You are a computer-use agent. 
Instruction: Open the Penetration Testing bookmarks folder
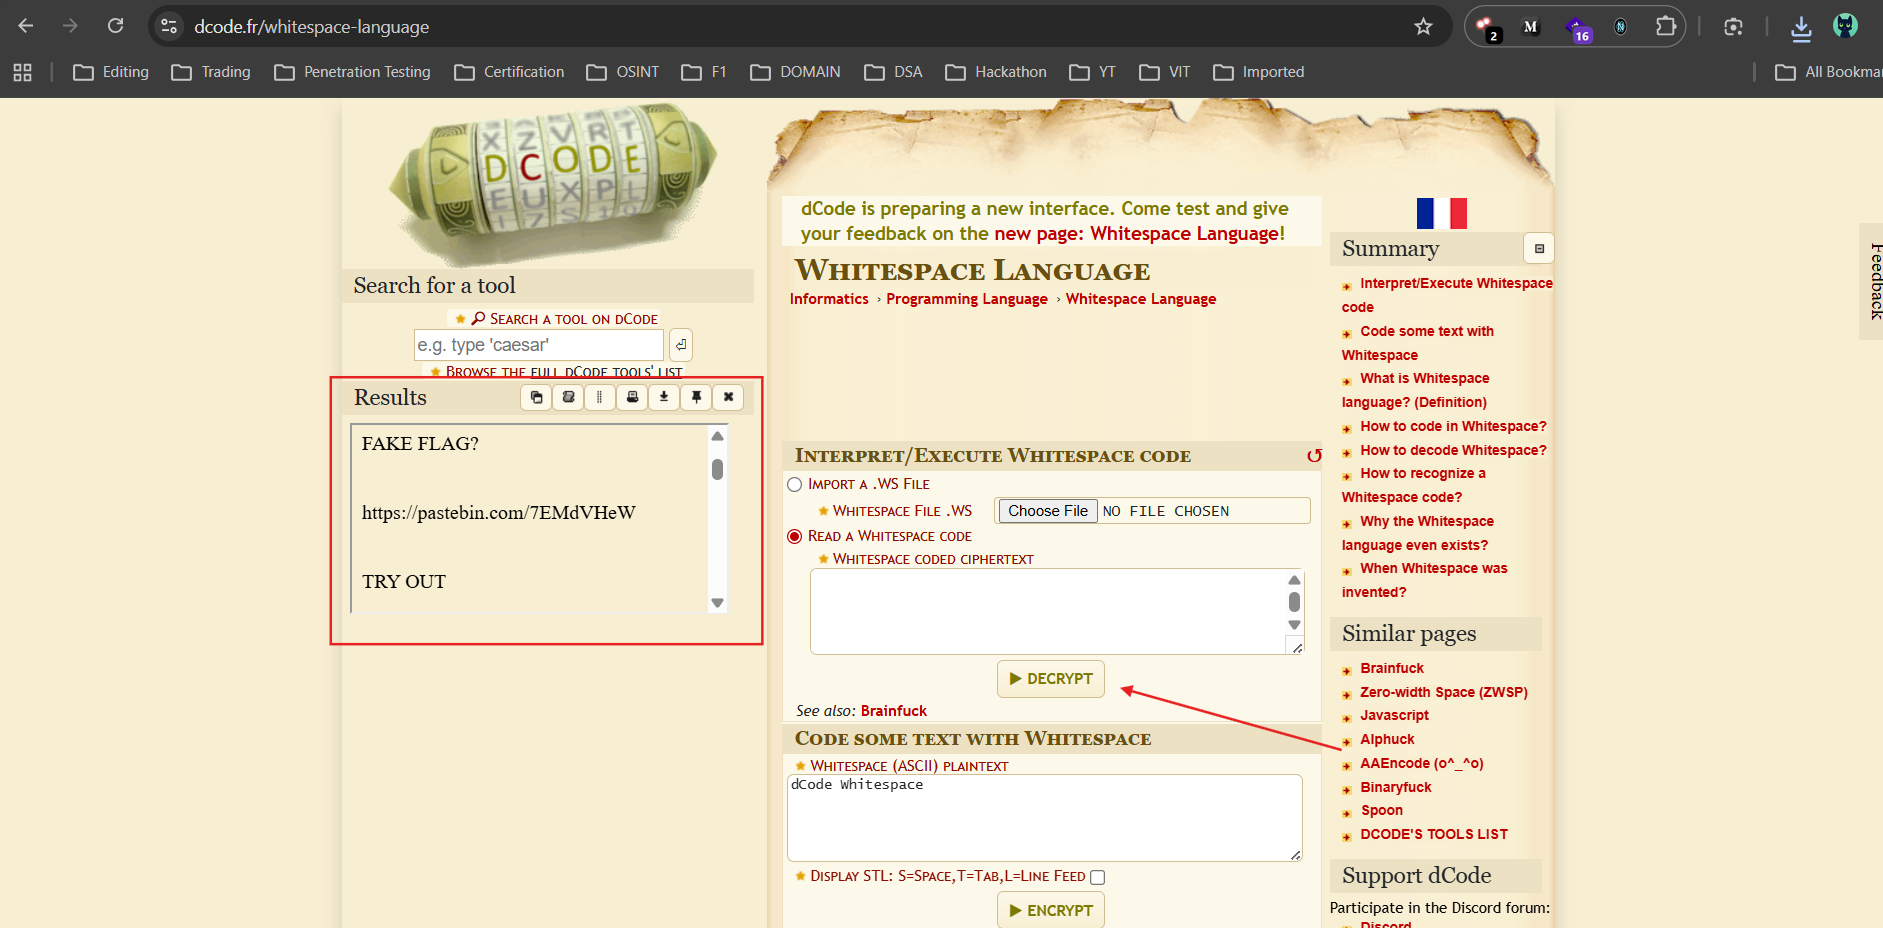coord(353,72)
